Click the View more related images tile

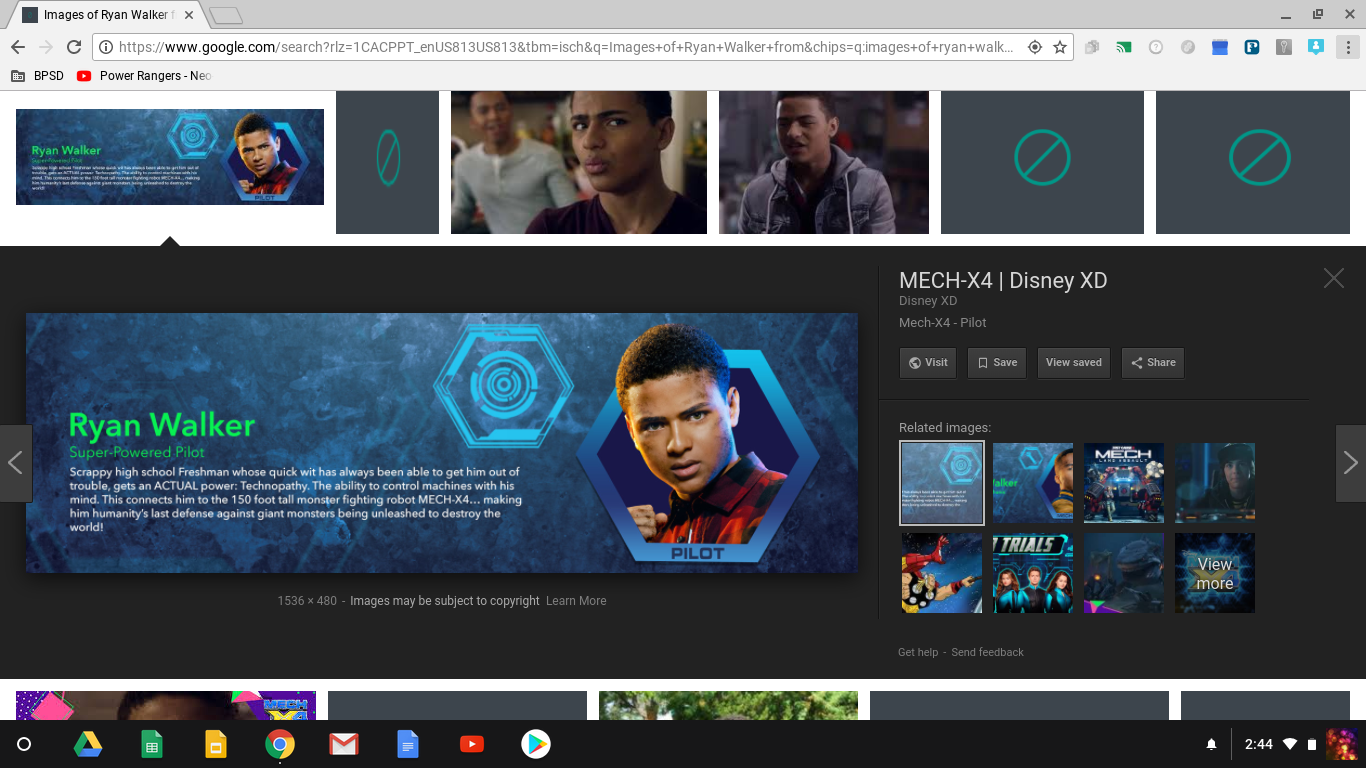(1215, 573)
